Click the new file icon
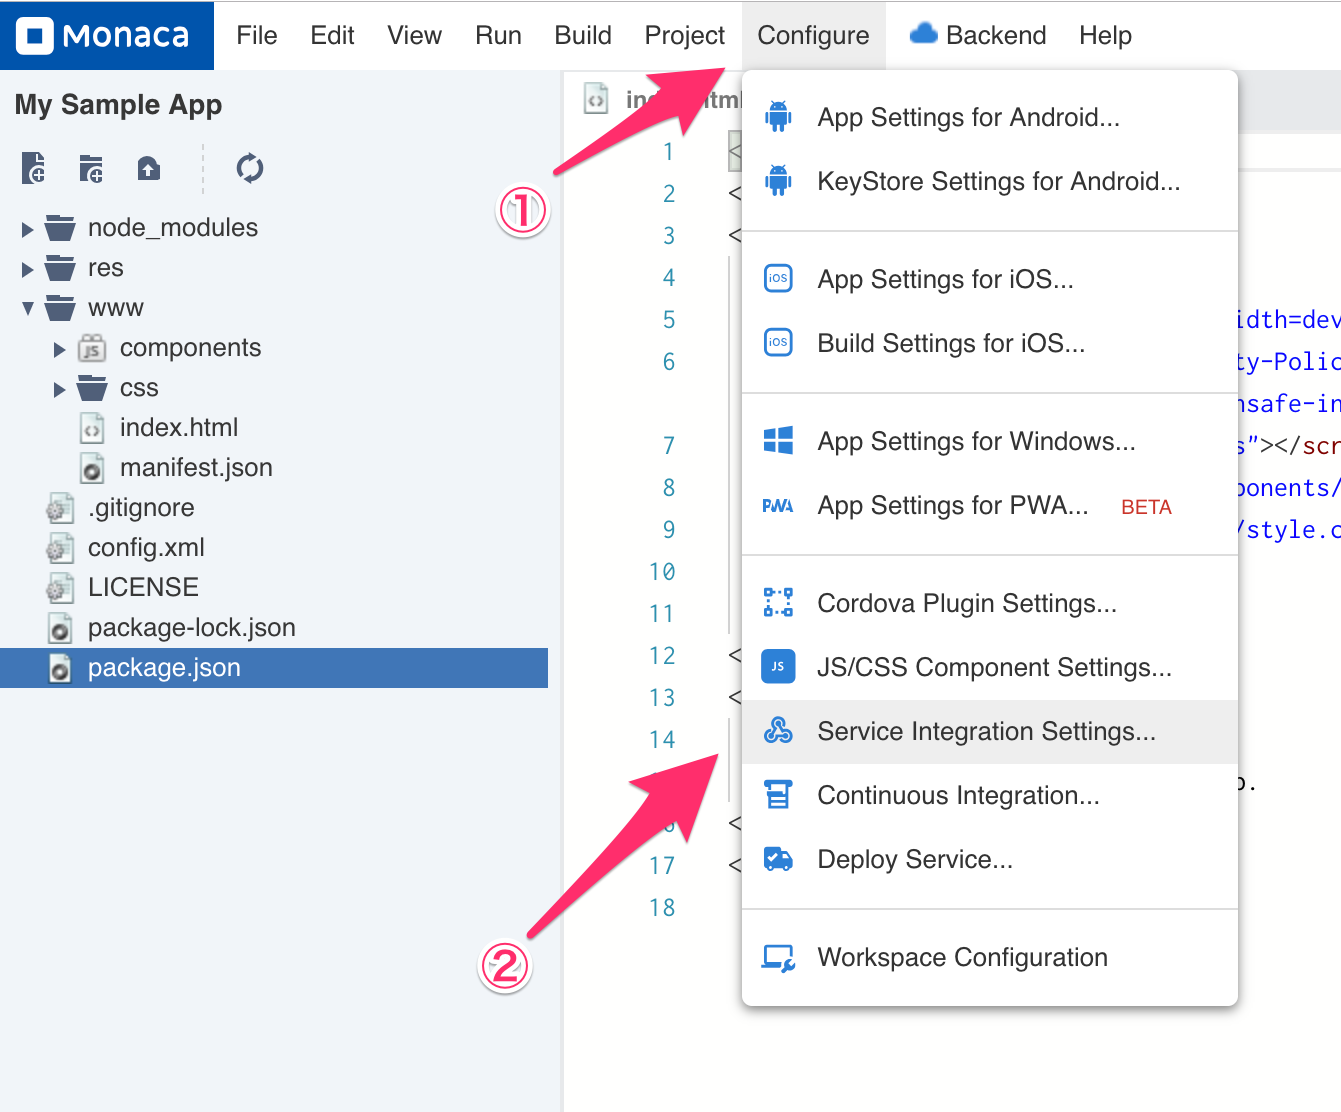 (33, 168)
